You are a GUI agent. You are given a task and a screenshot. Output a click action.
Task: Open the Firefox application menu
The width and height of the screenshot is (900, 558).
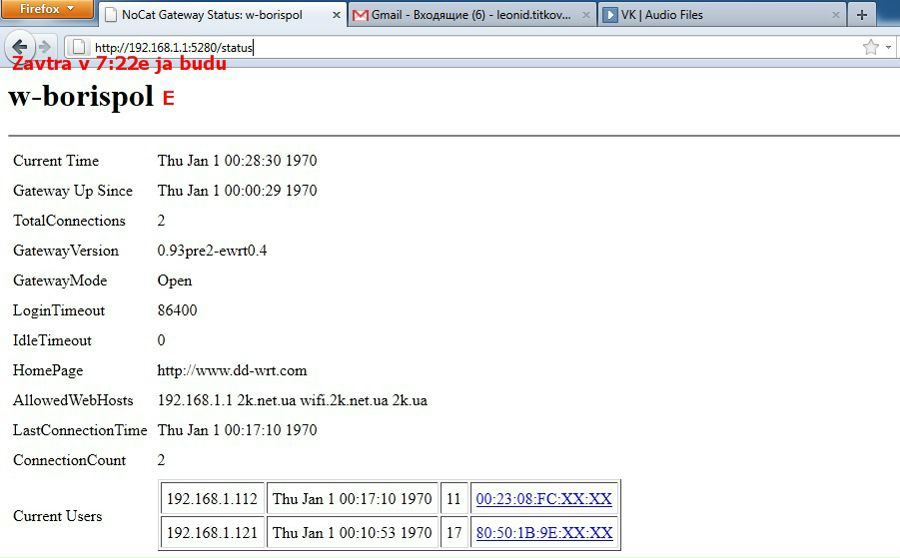[x=47, y=9]
